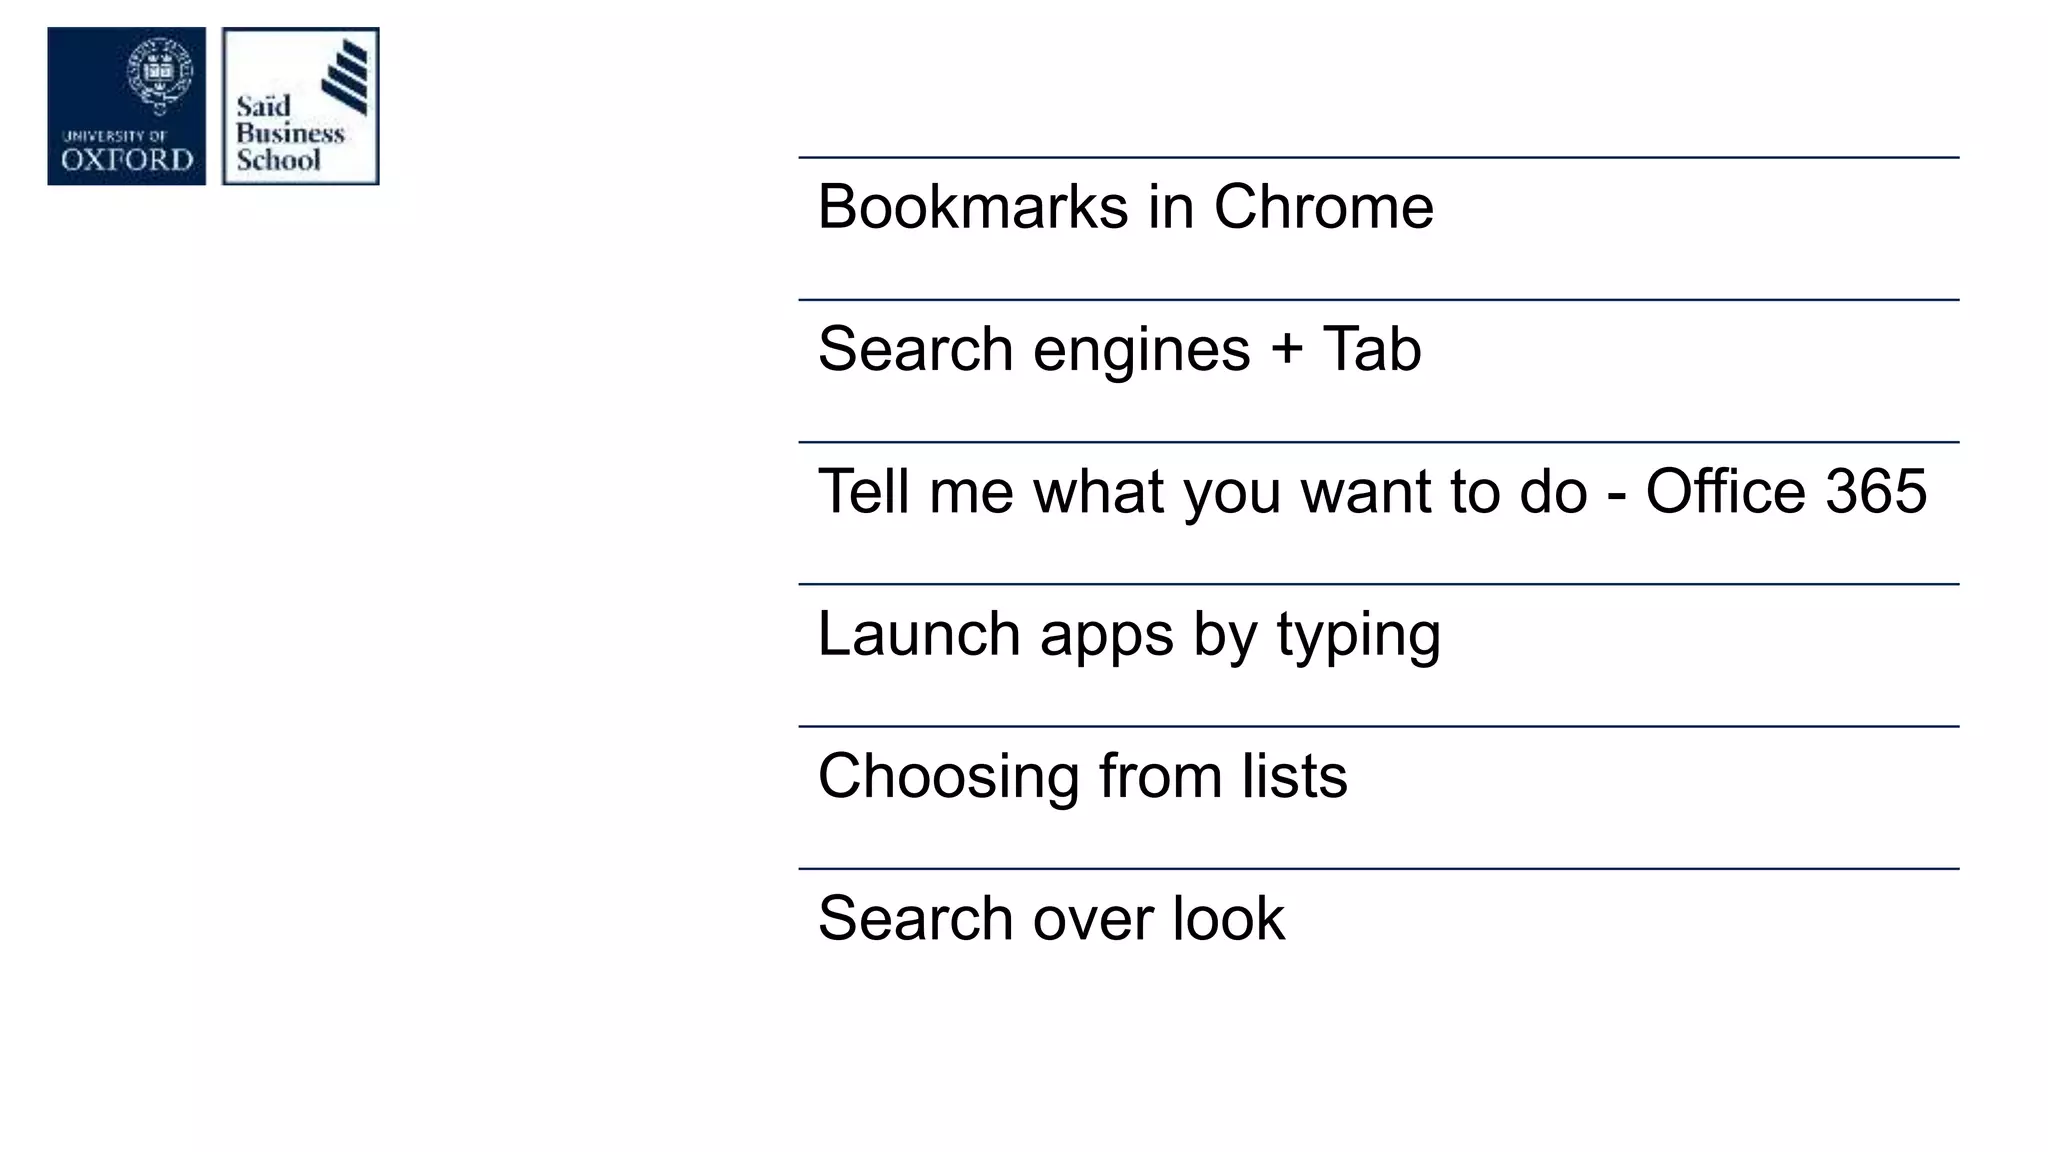Screen dimensions: 2048x1152
Task: Click the plus sign after Search engines
Action: (1287, 351)
